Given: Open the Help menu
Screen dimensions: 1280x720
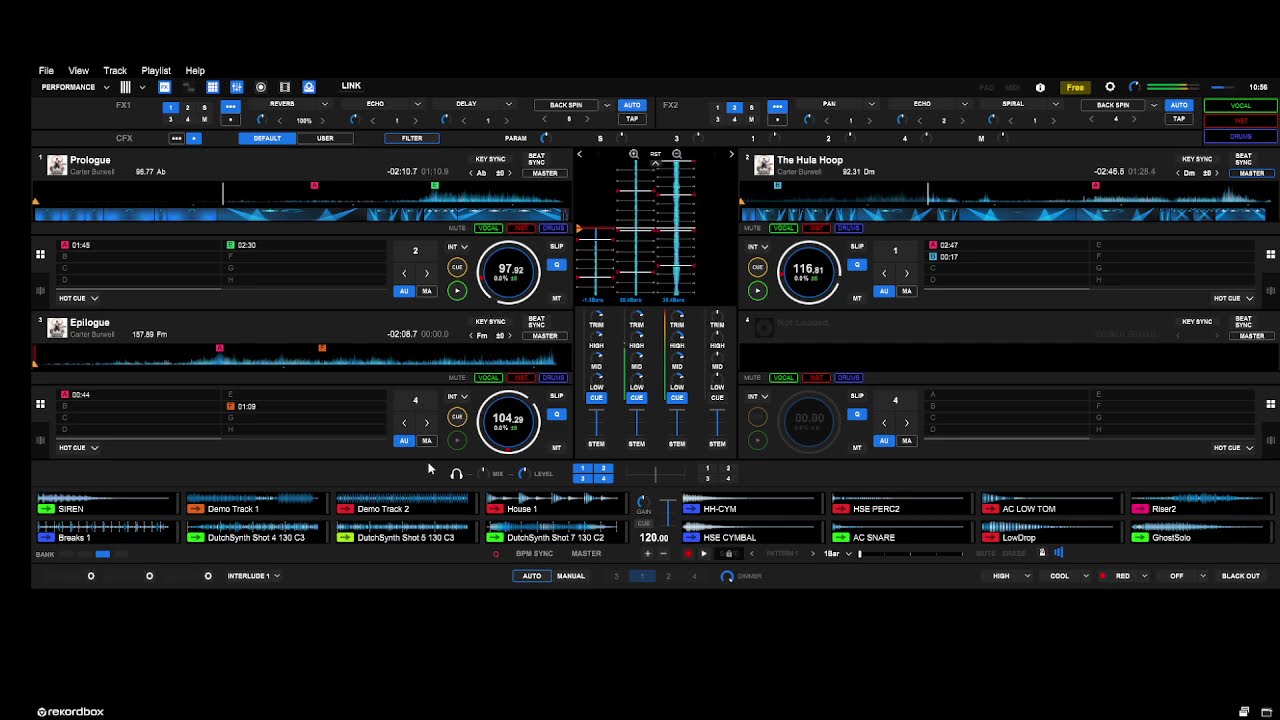Looking at the screenshot, I should pos(195,71).
